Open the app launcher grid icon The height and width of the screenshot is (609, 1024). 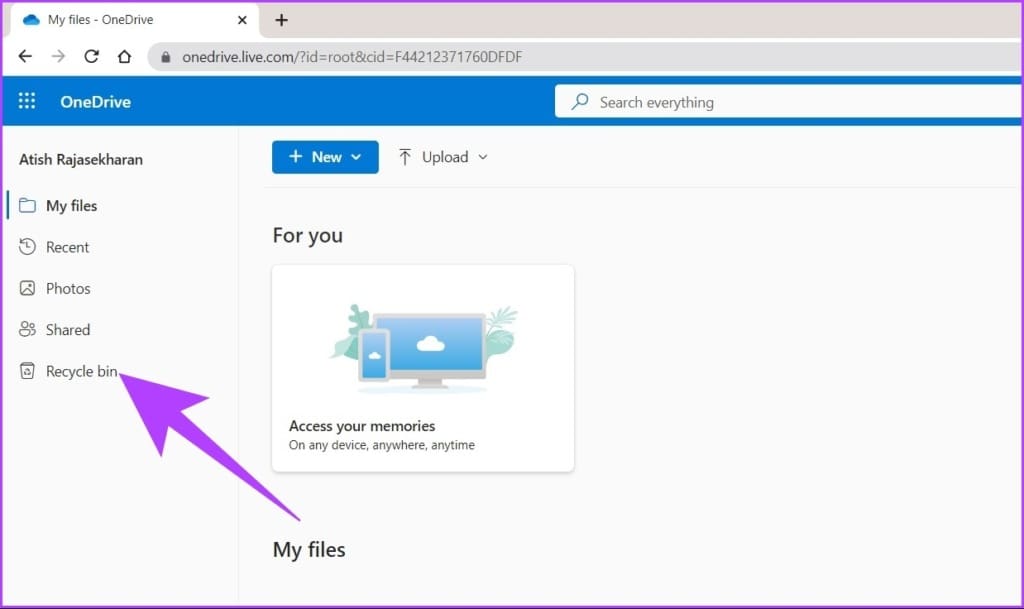pos(27,101)
